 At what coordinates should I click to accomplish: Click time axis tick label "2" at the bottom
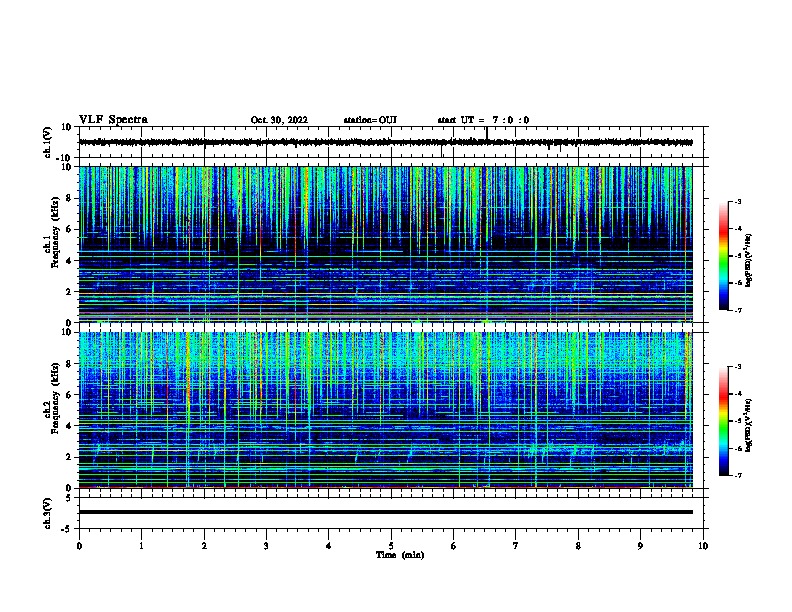coord(204,546)
